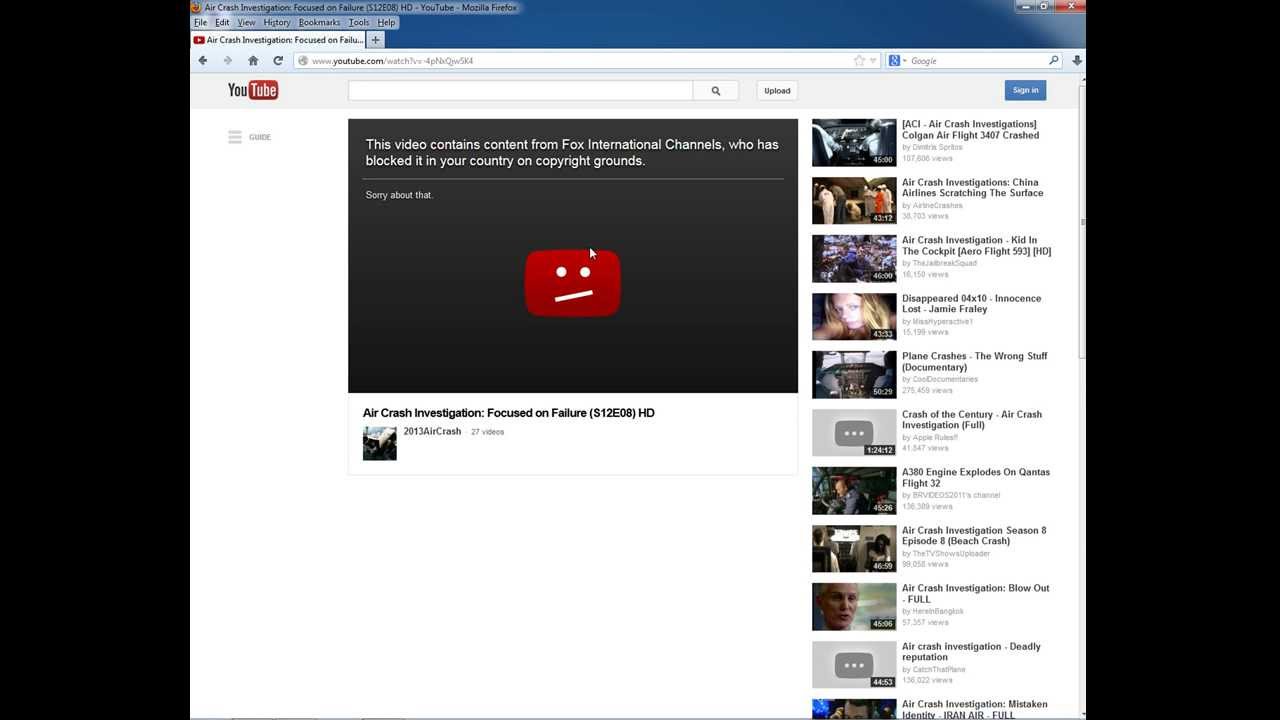Click Disappeared 04x10 Innocence Lost title

tap(971, 304)
